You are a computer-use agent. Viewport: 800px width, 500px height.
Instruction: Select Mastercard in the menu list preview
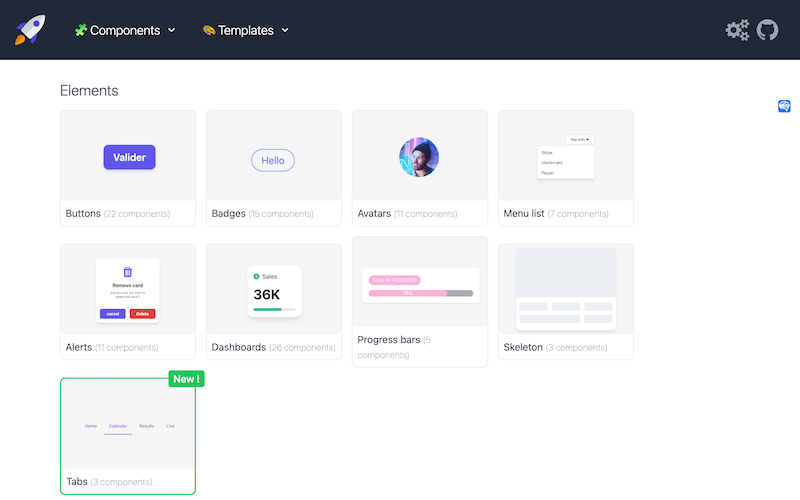552,163
